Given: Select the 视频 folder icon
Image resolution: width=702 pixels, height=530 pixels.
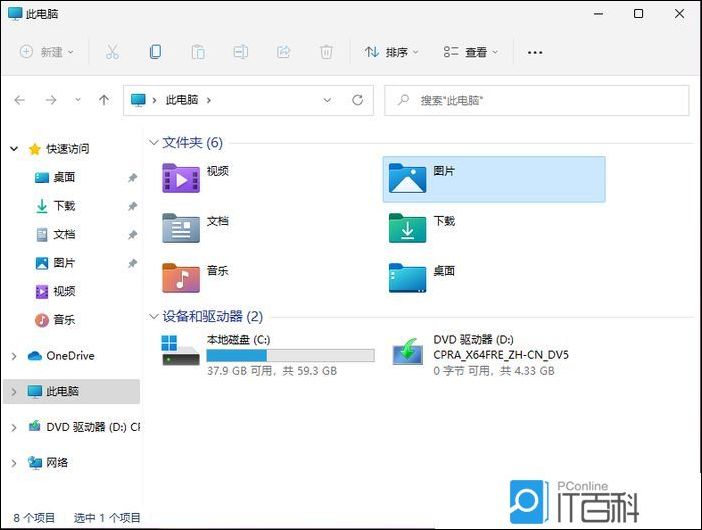Looking at the screenshot, I should pyautogui.click(x=181, y=179).
